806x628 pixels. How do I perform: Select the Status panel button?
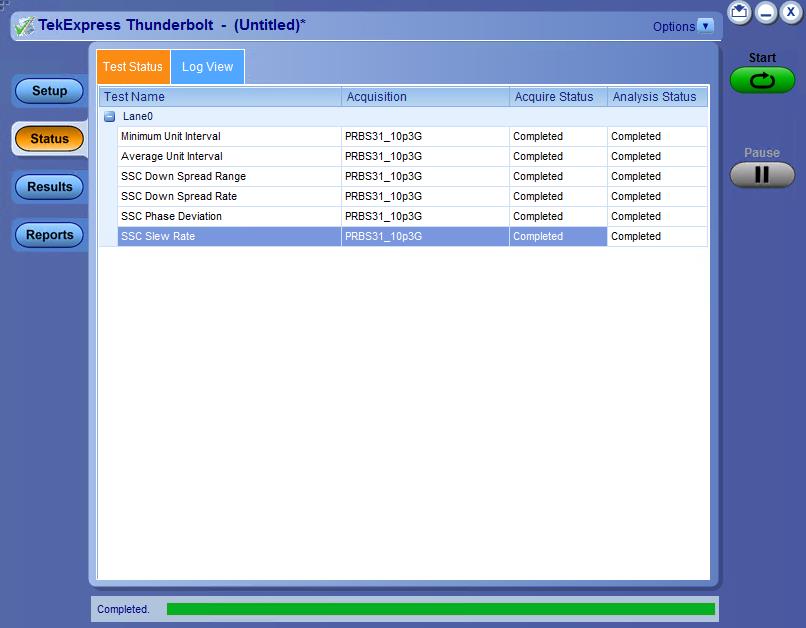pos(49,139)
